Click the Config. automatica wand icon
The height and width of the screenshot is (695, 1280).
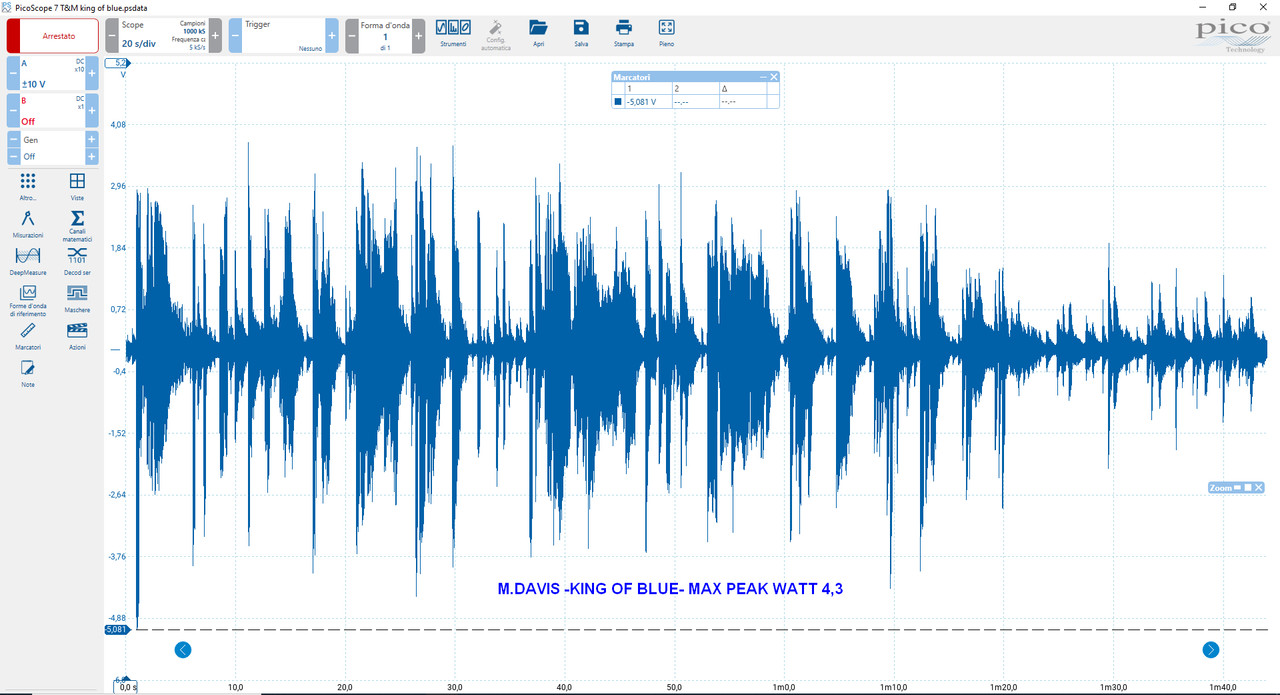(x=496, y=34)
